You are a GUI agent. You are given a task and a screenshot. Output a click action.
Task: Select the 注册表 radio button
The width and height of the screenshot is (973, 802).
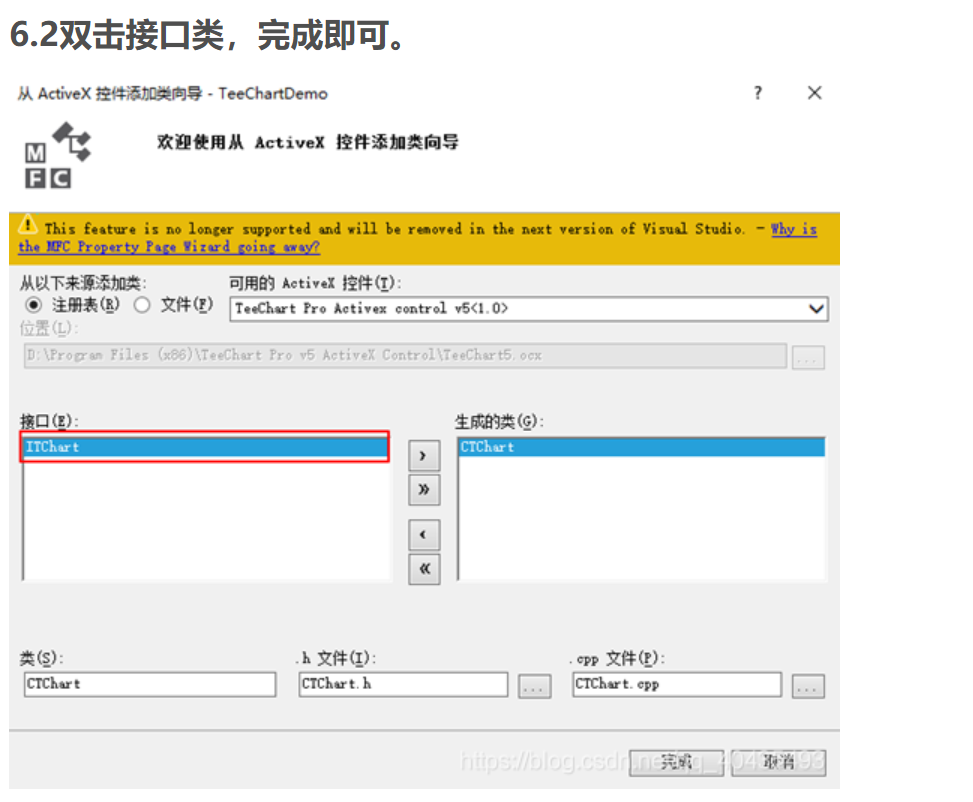[x=34, y=305]
